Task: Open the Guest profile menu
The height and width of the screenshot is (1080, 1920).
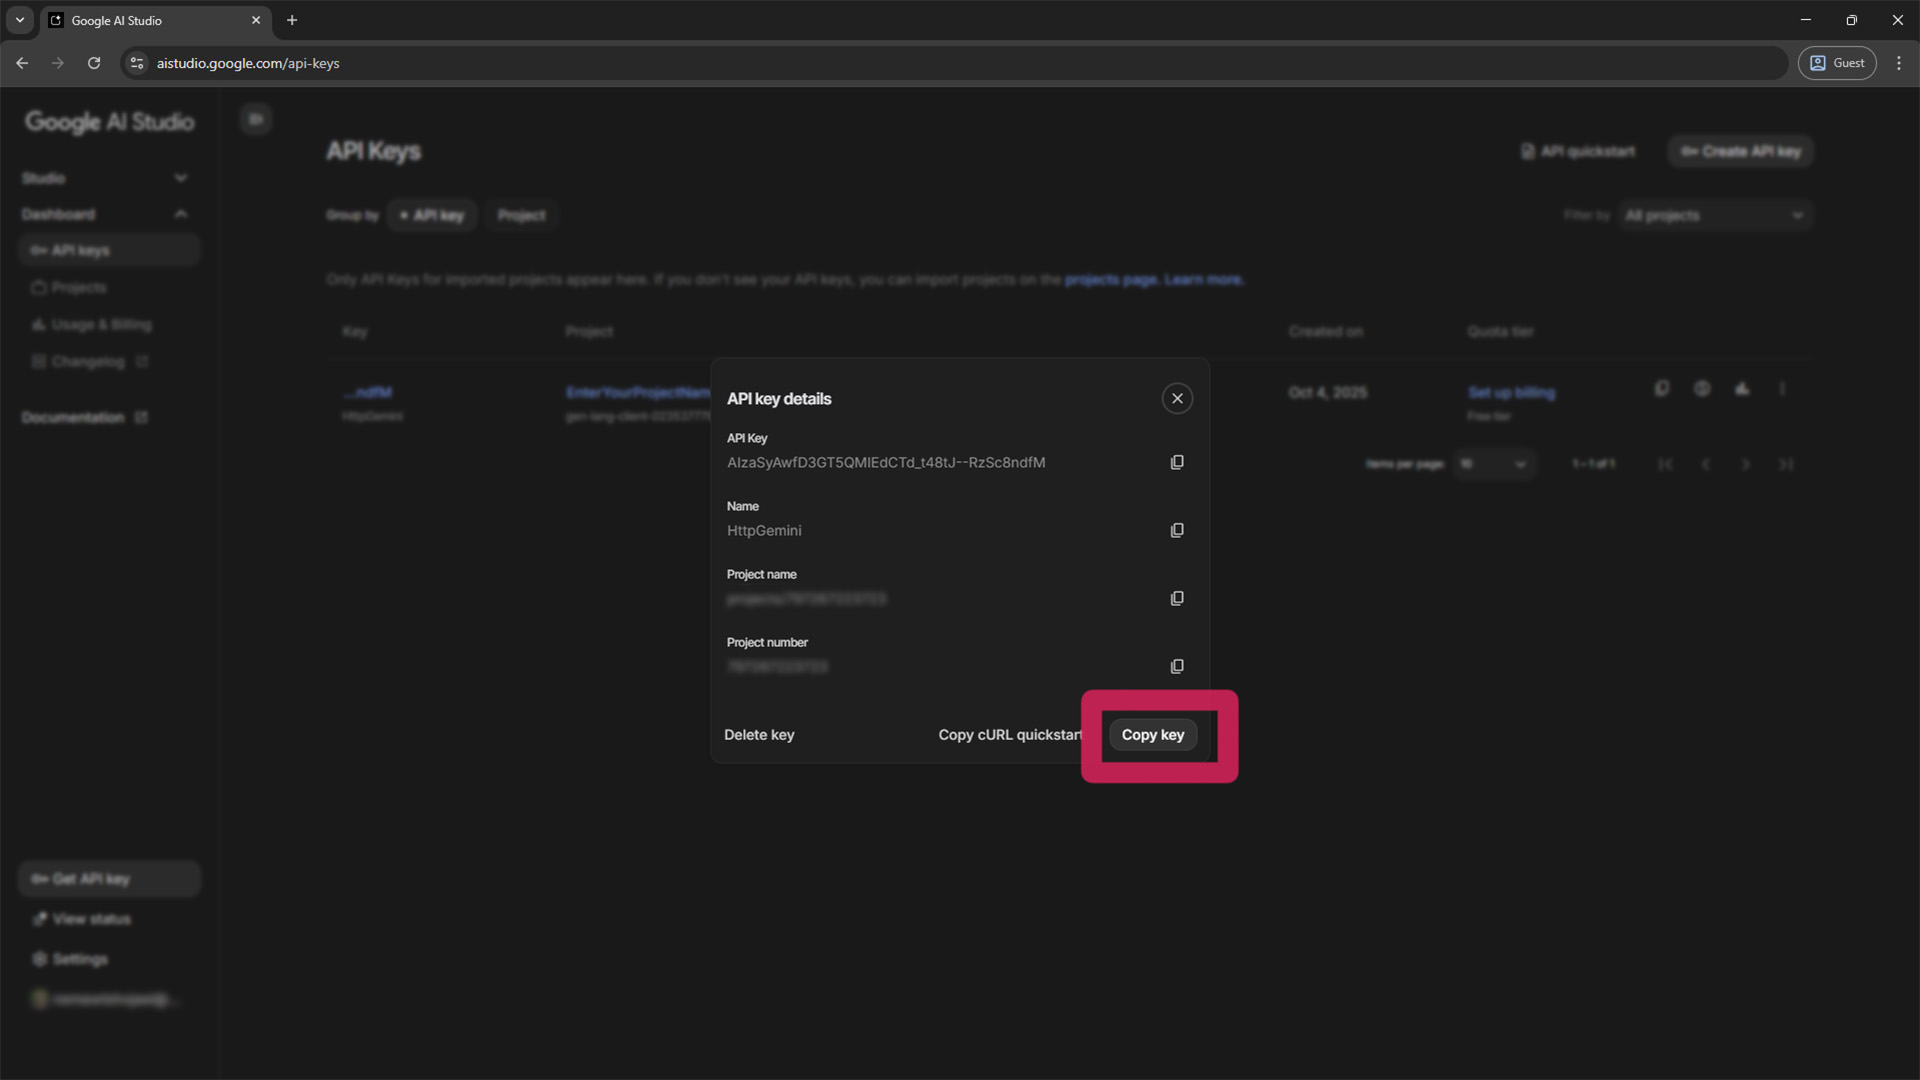Action: (x=1837, y=63)
